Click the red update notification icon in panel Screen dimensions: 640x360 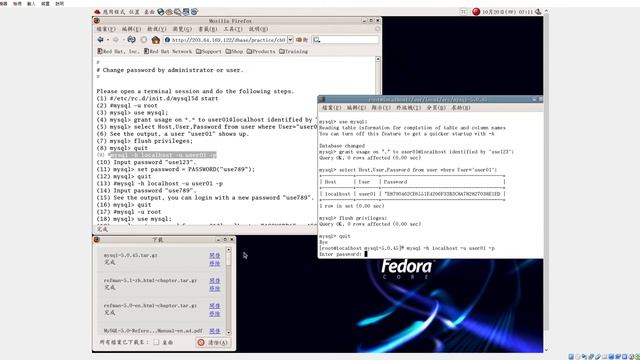(x=476, y=12)
